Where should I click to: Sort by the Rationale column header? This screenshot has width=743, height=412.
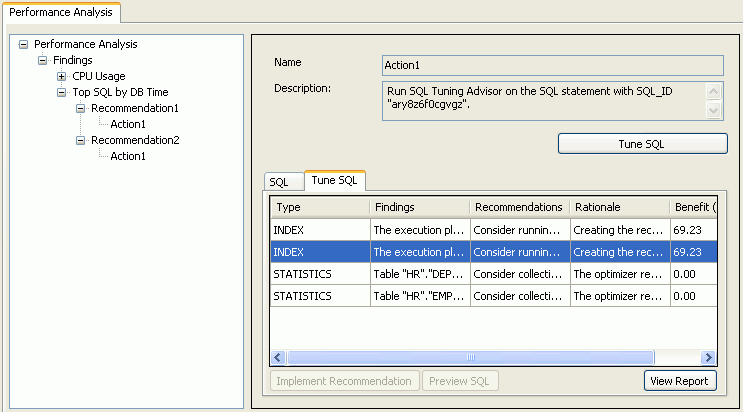pyautogui.click(x=620, y=207)
